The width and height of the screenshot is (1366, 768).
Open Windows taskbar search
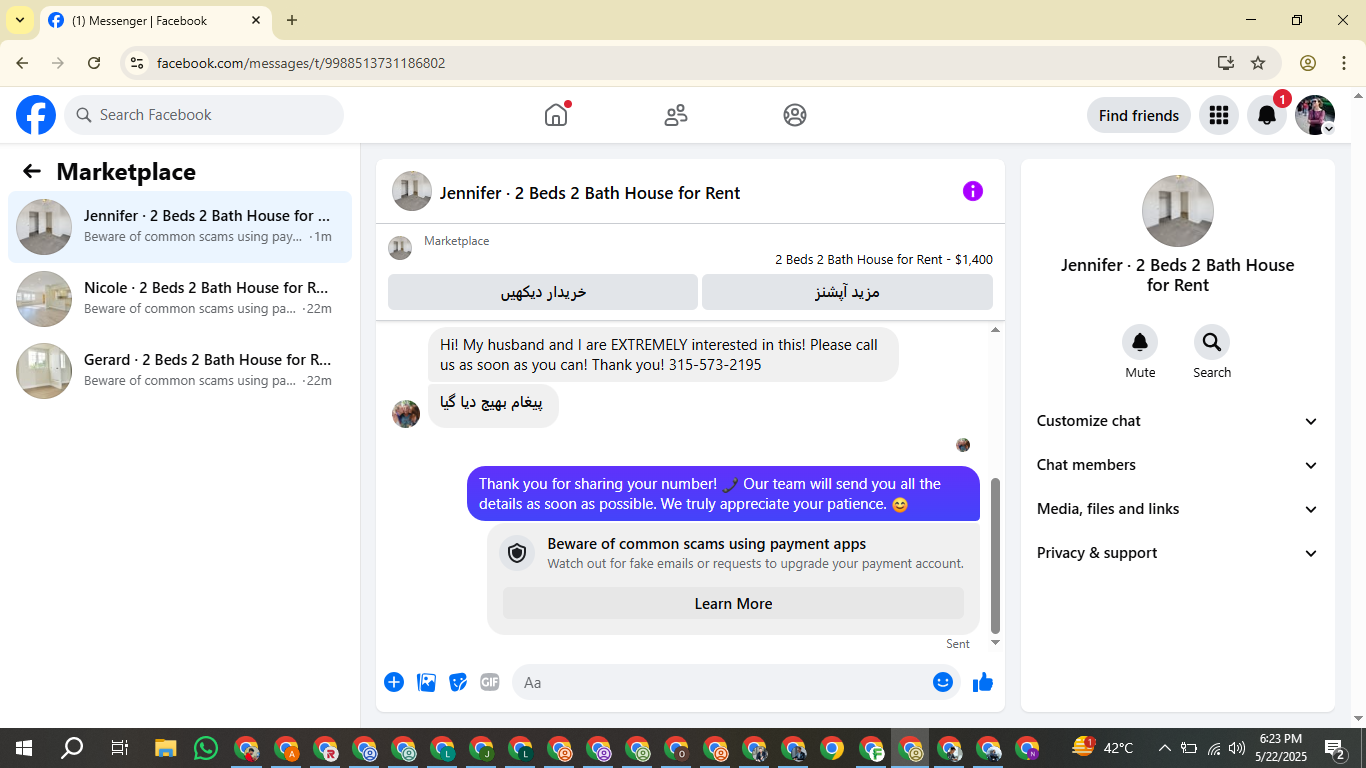tap(72, 748)
